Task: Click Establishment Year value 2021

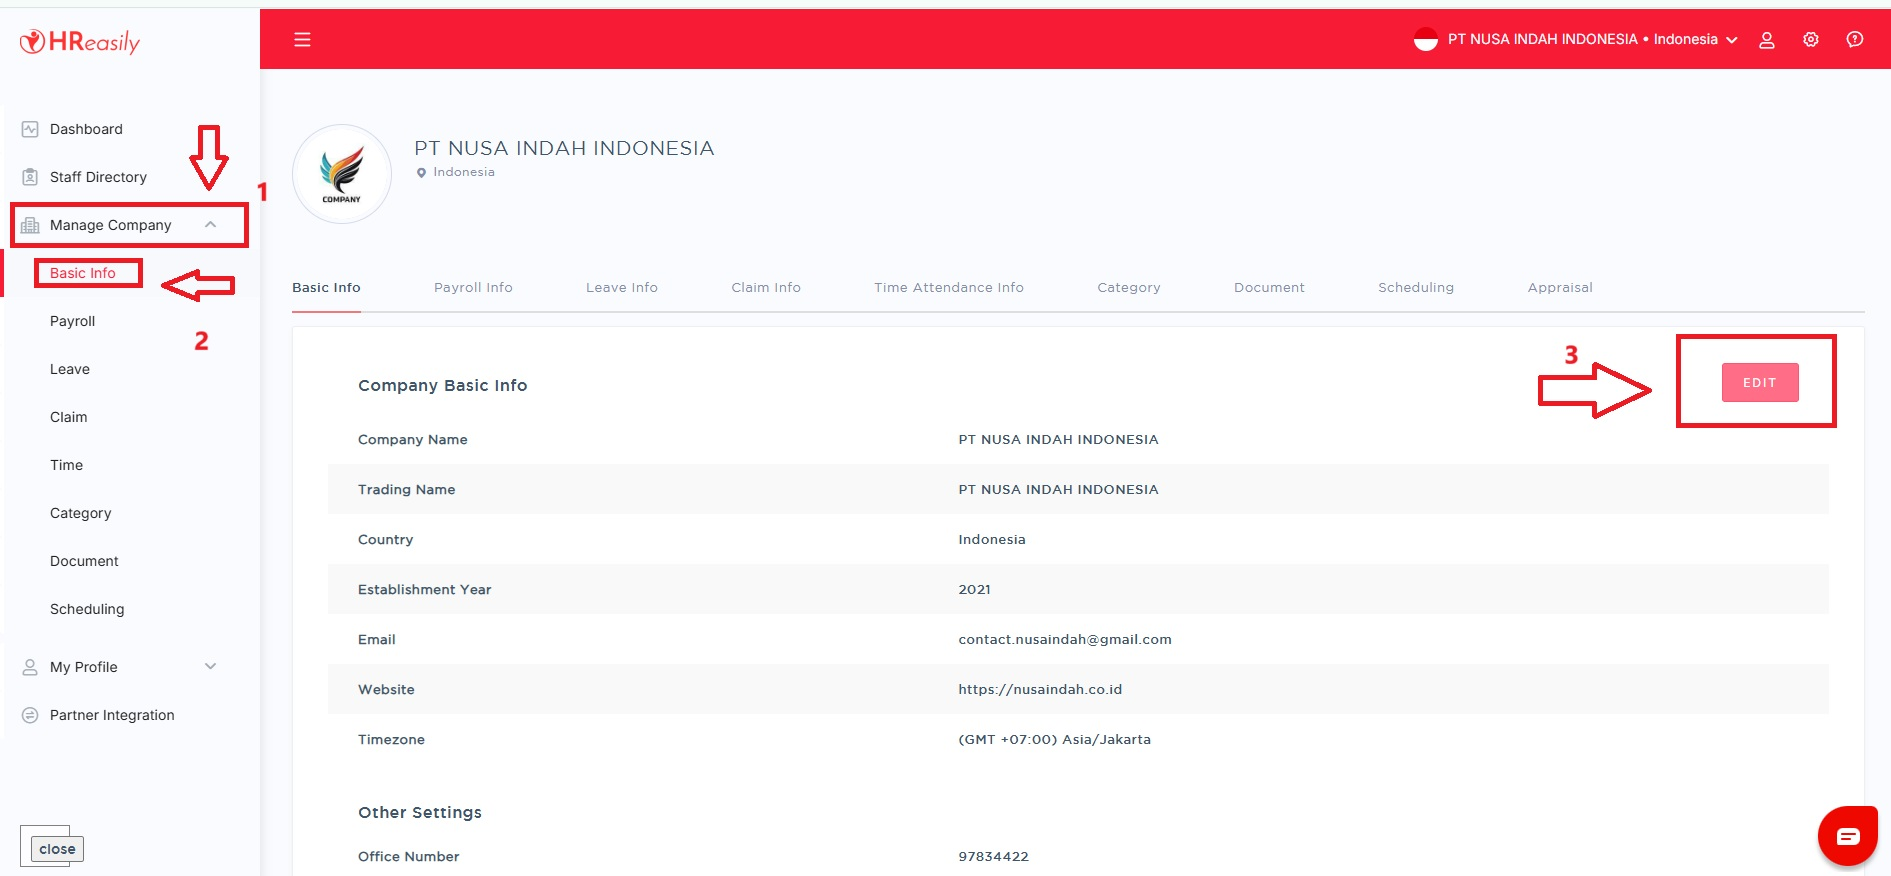Action: click(x=974, y=590)
